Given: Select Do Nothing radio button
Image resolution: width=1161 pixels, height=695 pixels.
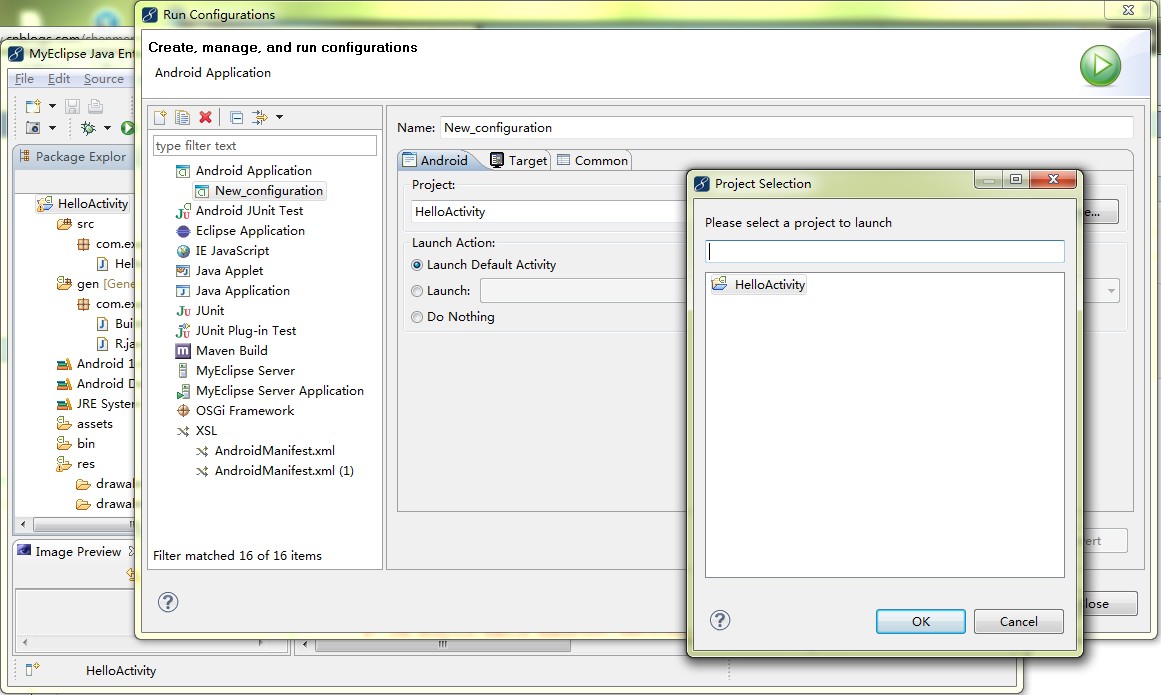Looking at the screenshot, I should pos(417,317).
